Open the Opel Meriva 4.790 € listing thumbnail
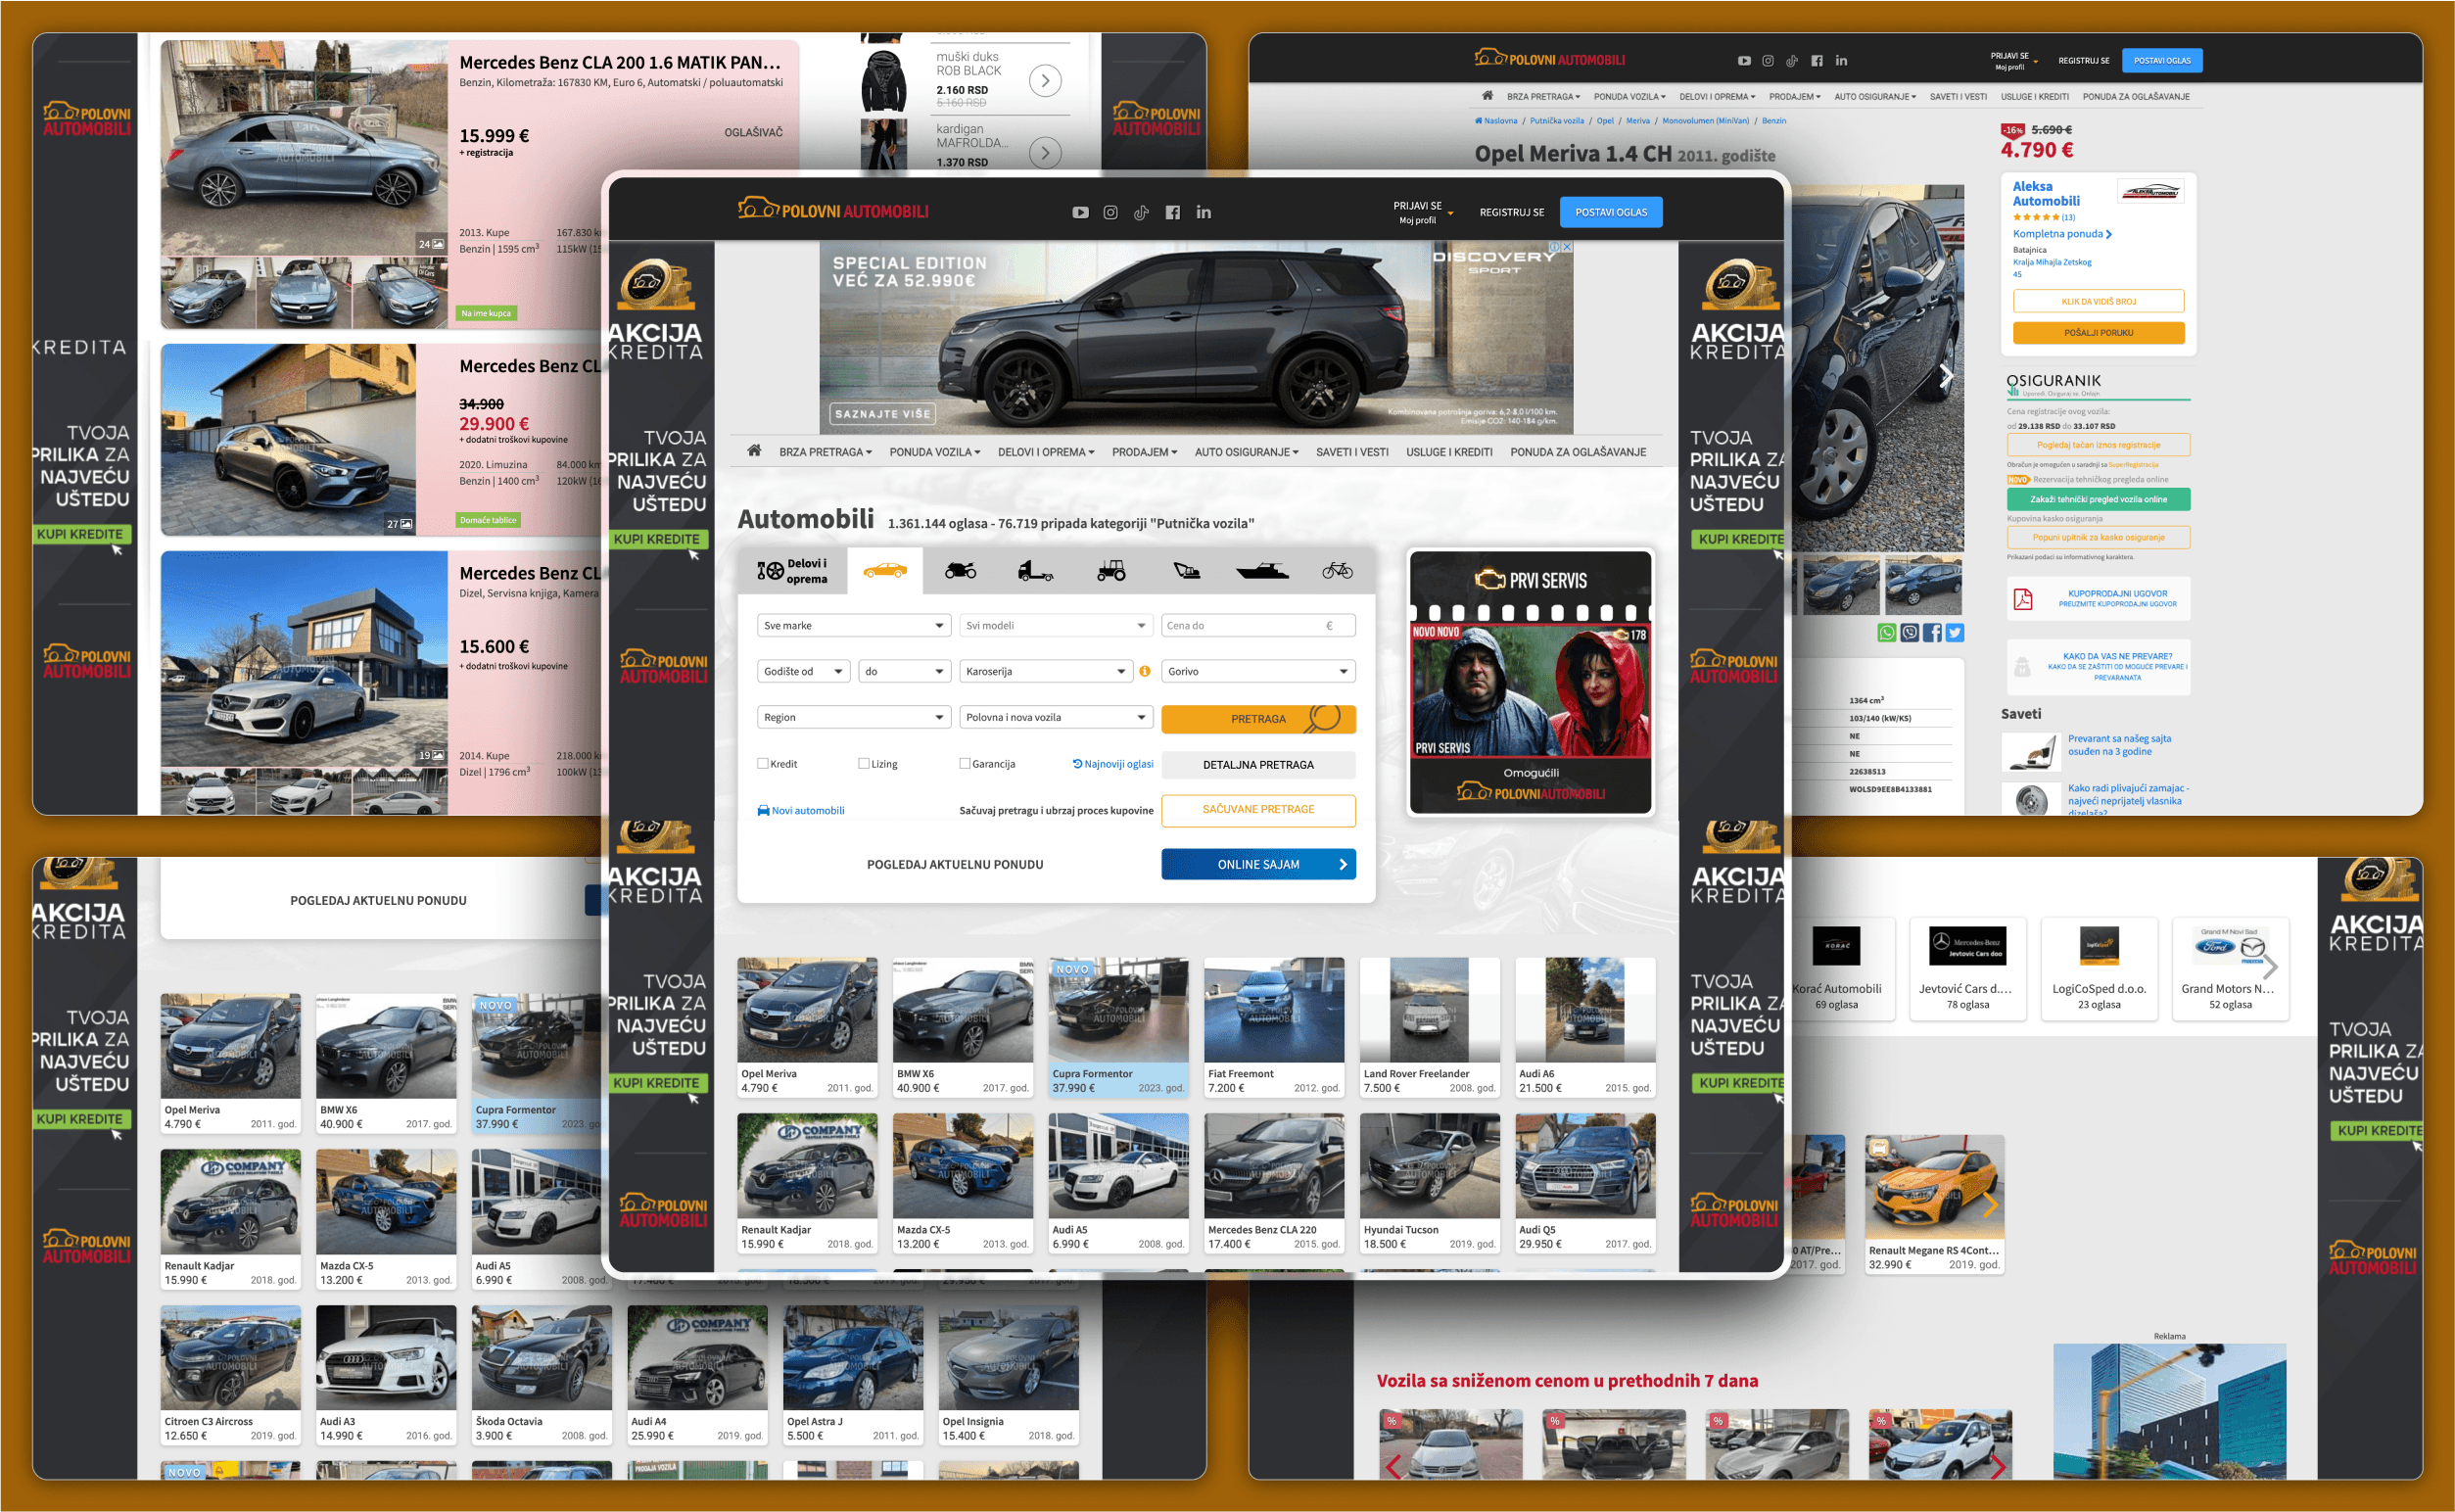 click(807, 1010)
